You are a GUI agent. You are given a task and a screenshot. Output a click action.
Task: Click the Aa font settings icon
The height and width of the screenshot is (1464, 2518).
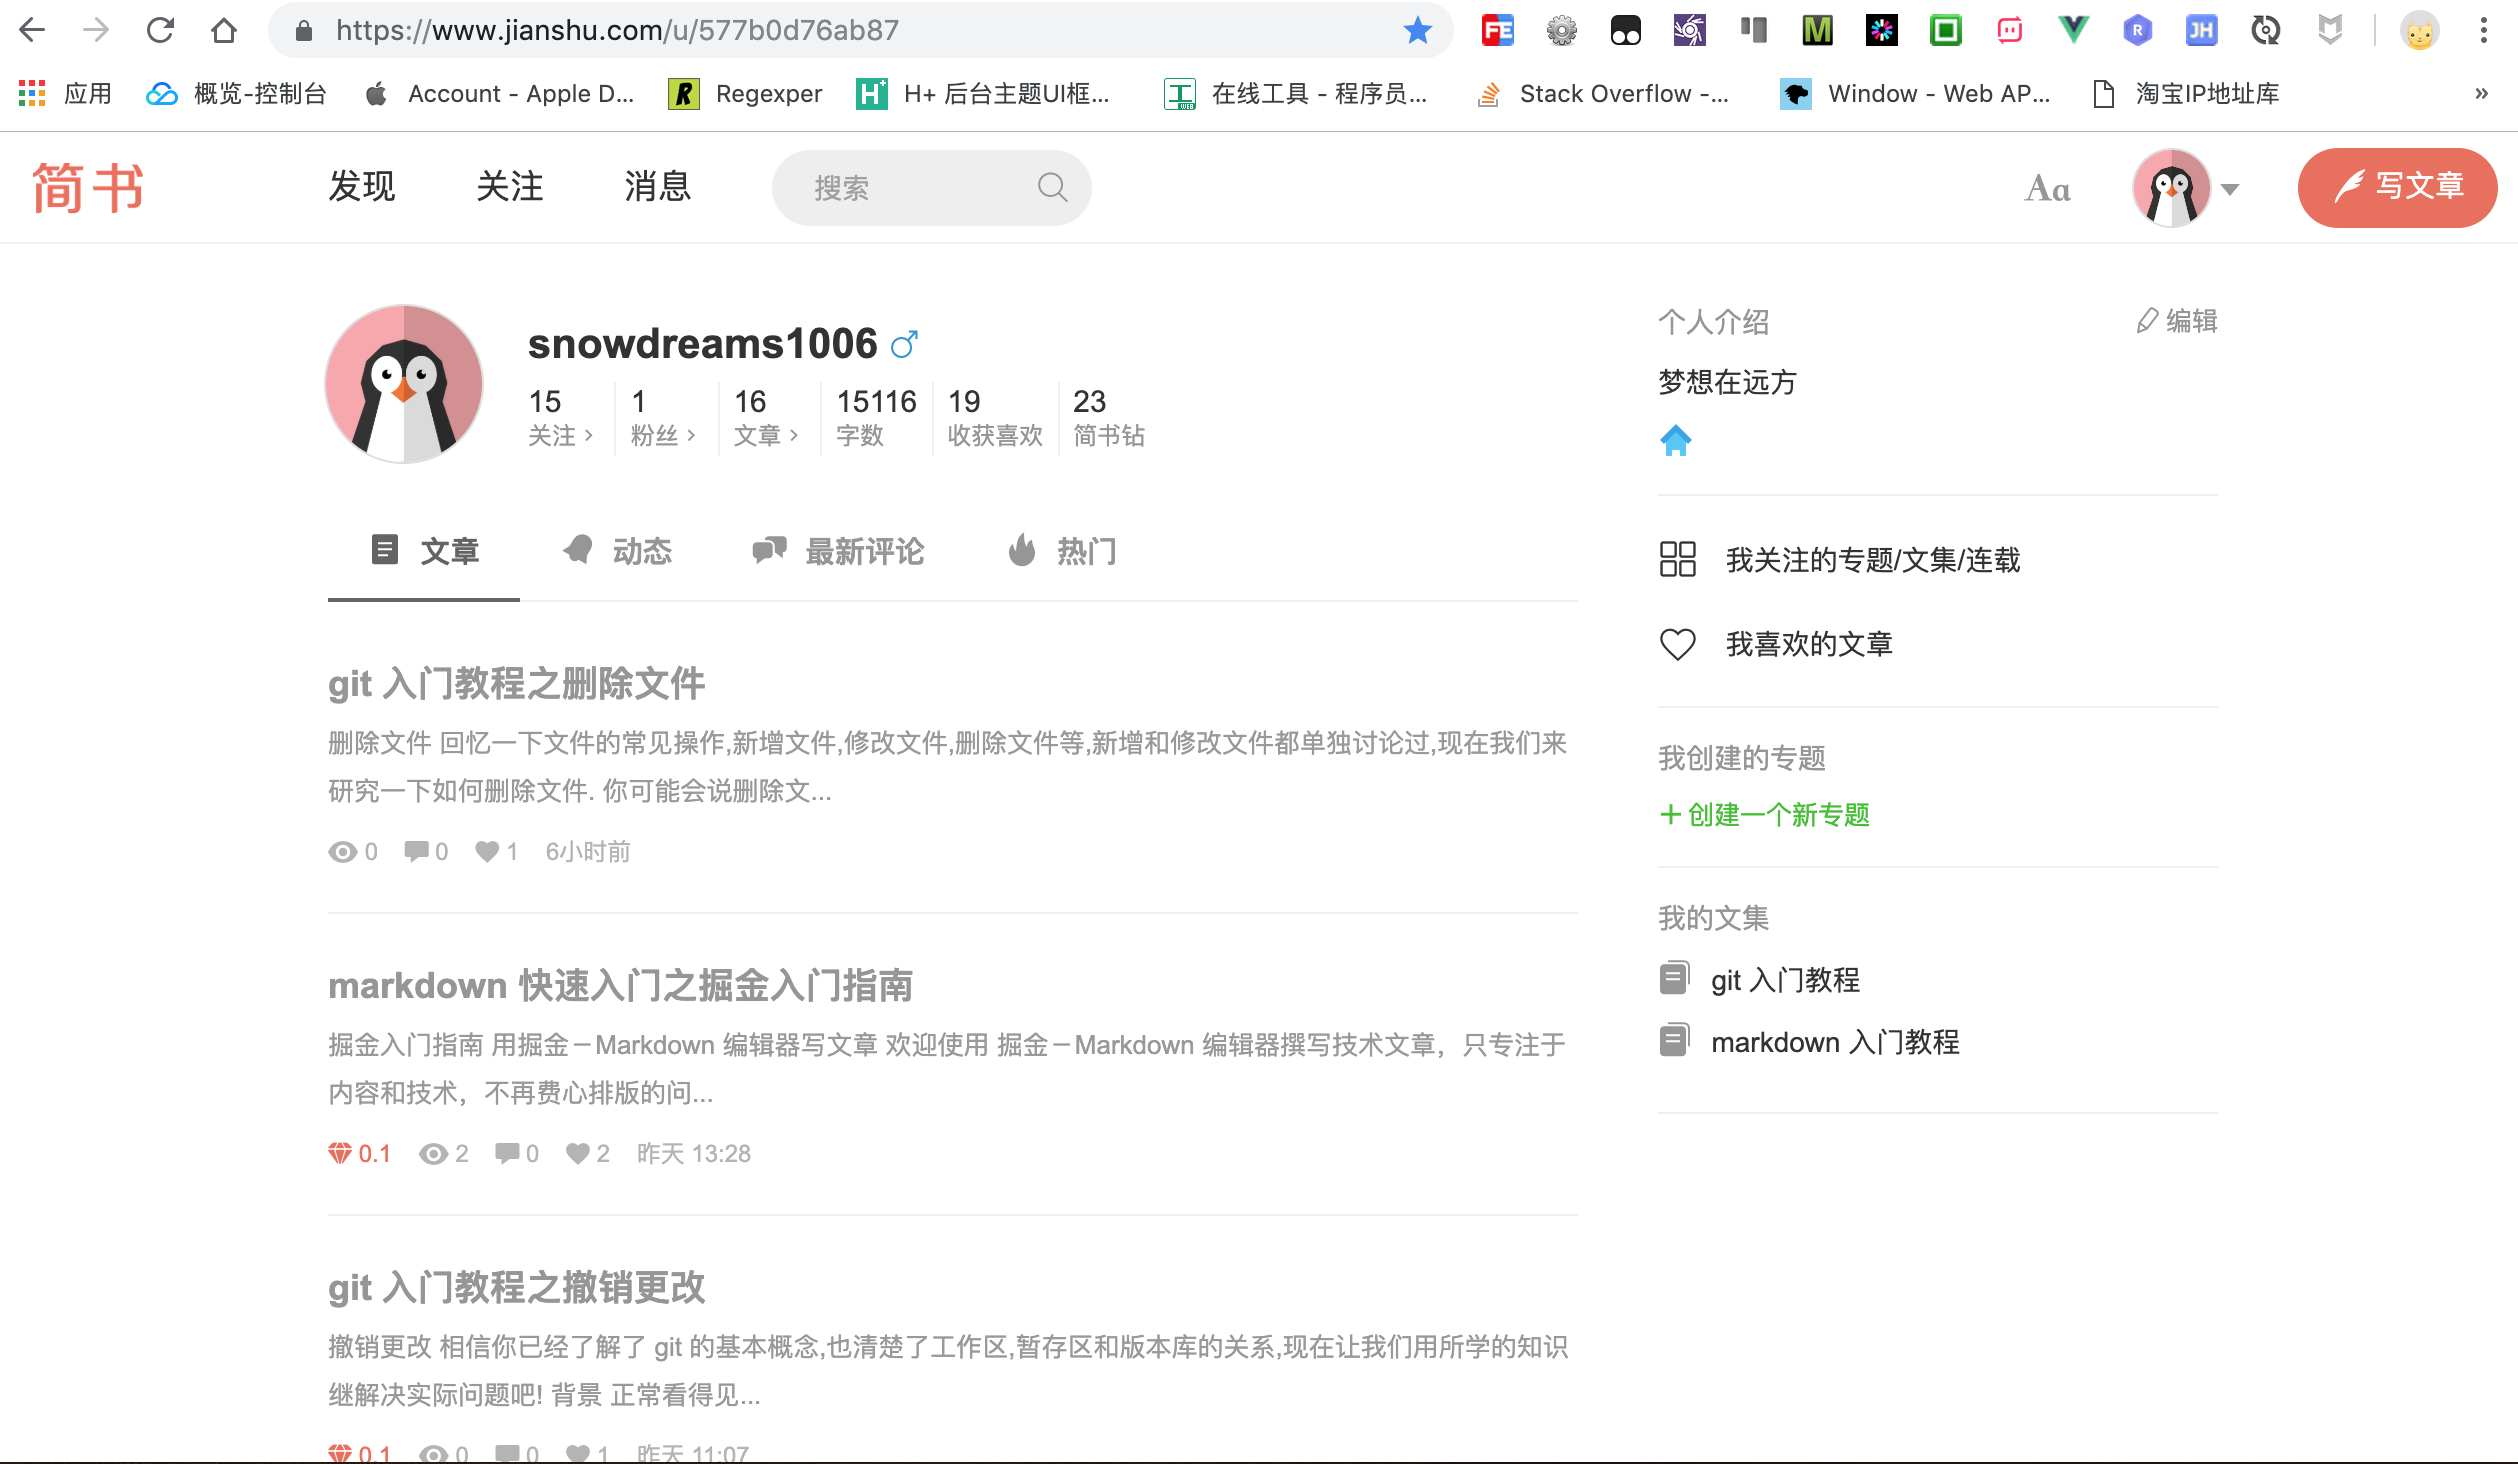coord(2047,188)
